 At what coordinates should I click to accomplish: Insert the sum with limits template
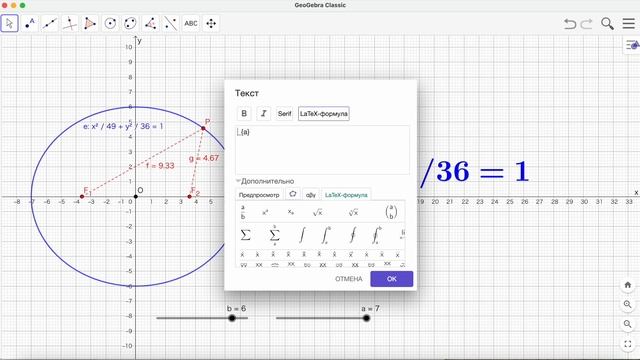click(275, 235)
